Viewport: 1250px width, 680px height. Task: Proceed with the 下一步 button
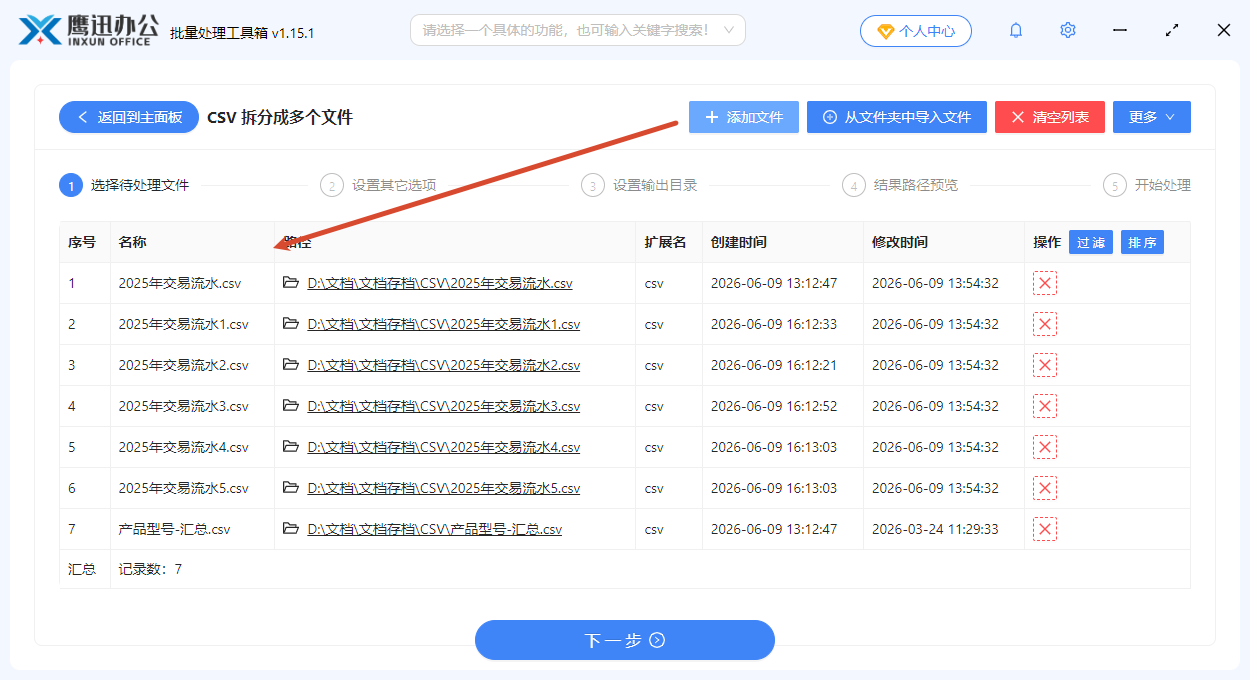(x=625, y=640)
